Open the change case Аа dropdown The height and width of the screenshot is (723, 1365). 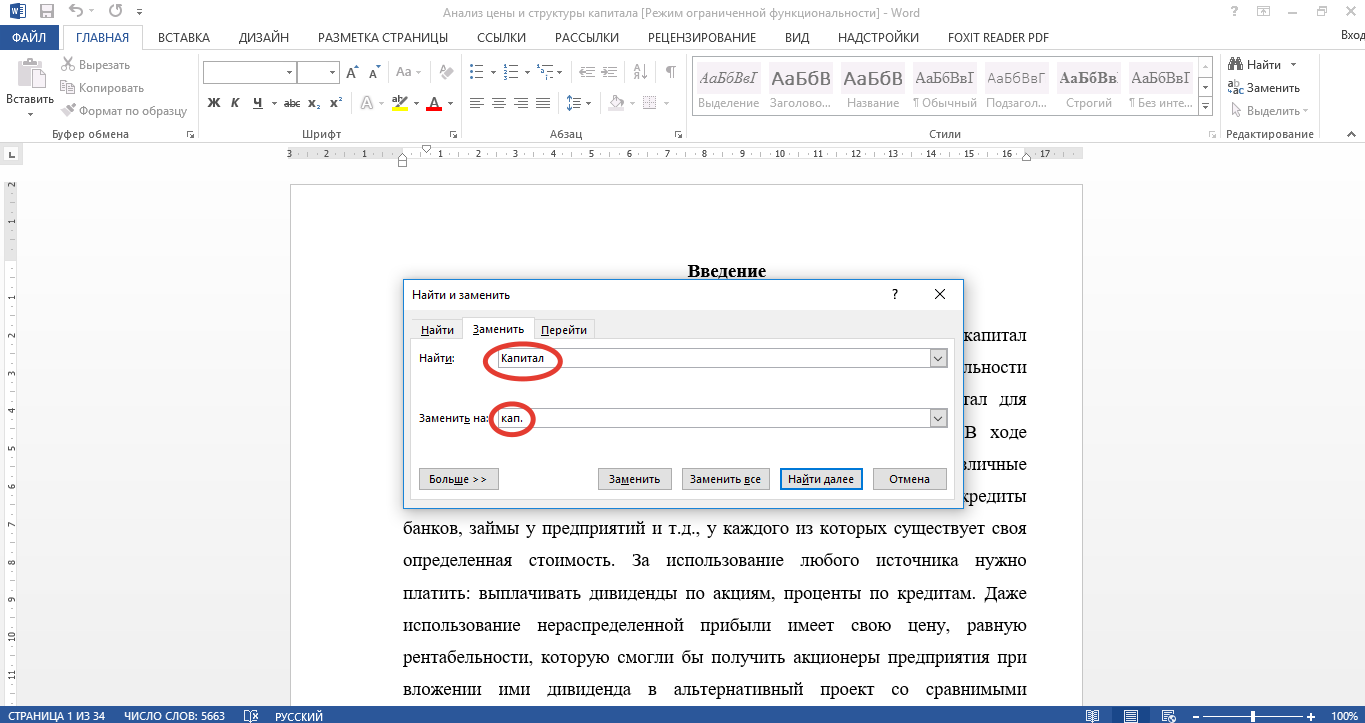pos(408,73)
